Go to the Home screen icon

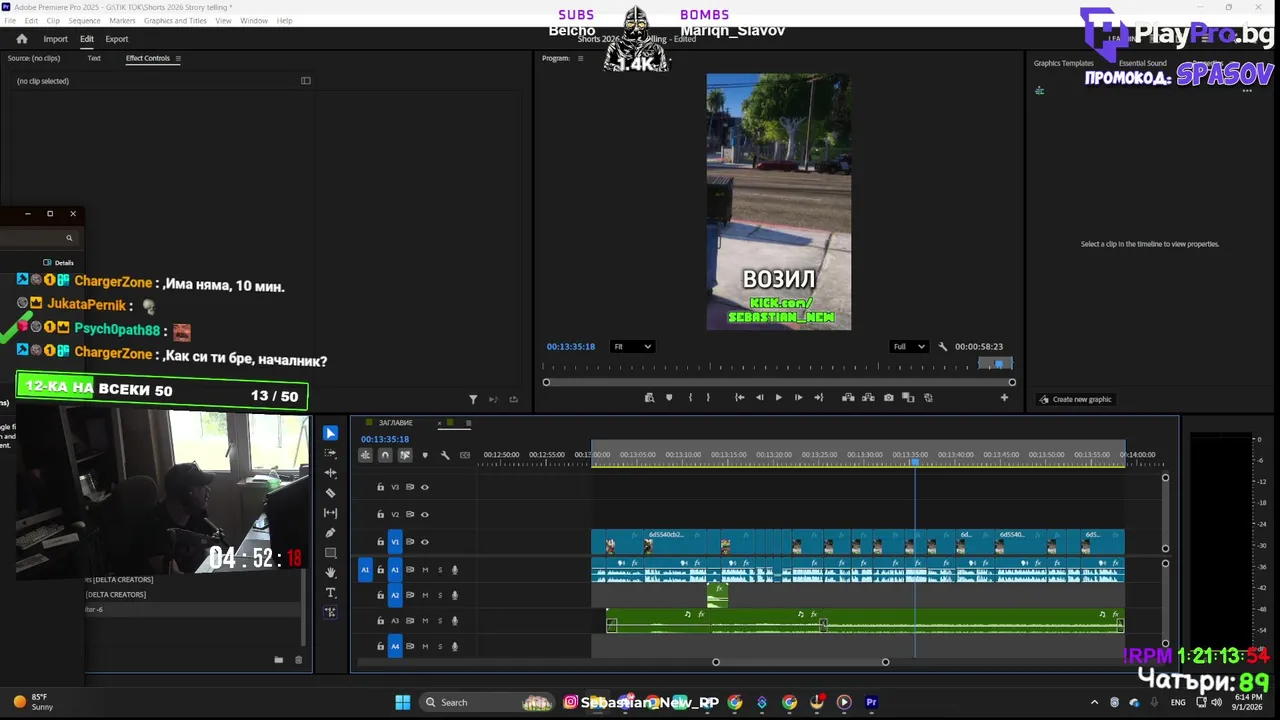click(x=21, y=39)
